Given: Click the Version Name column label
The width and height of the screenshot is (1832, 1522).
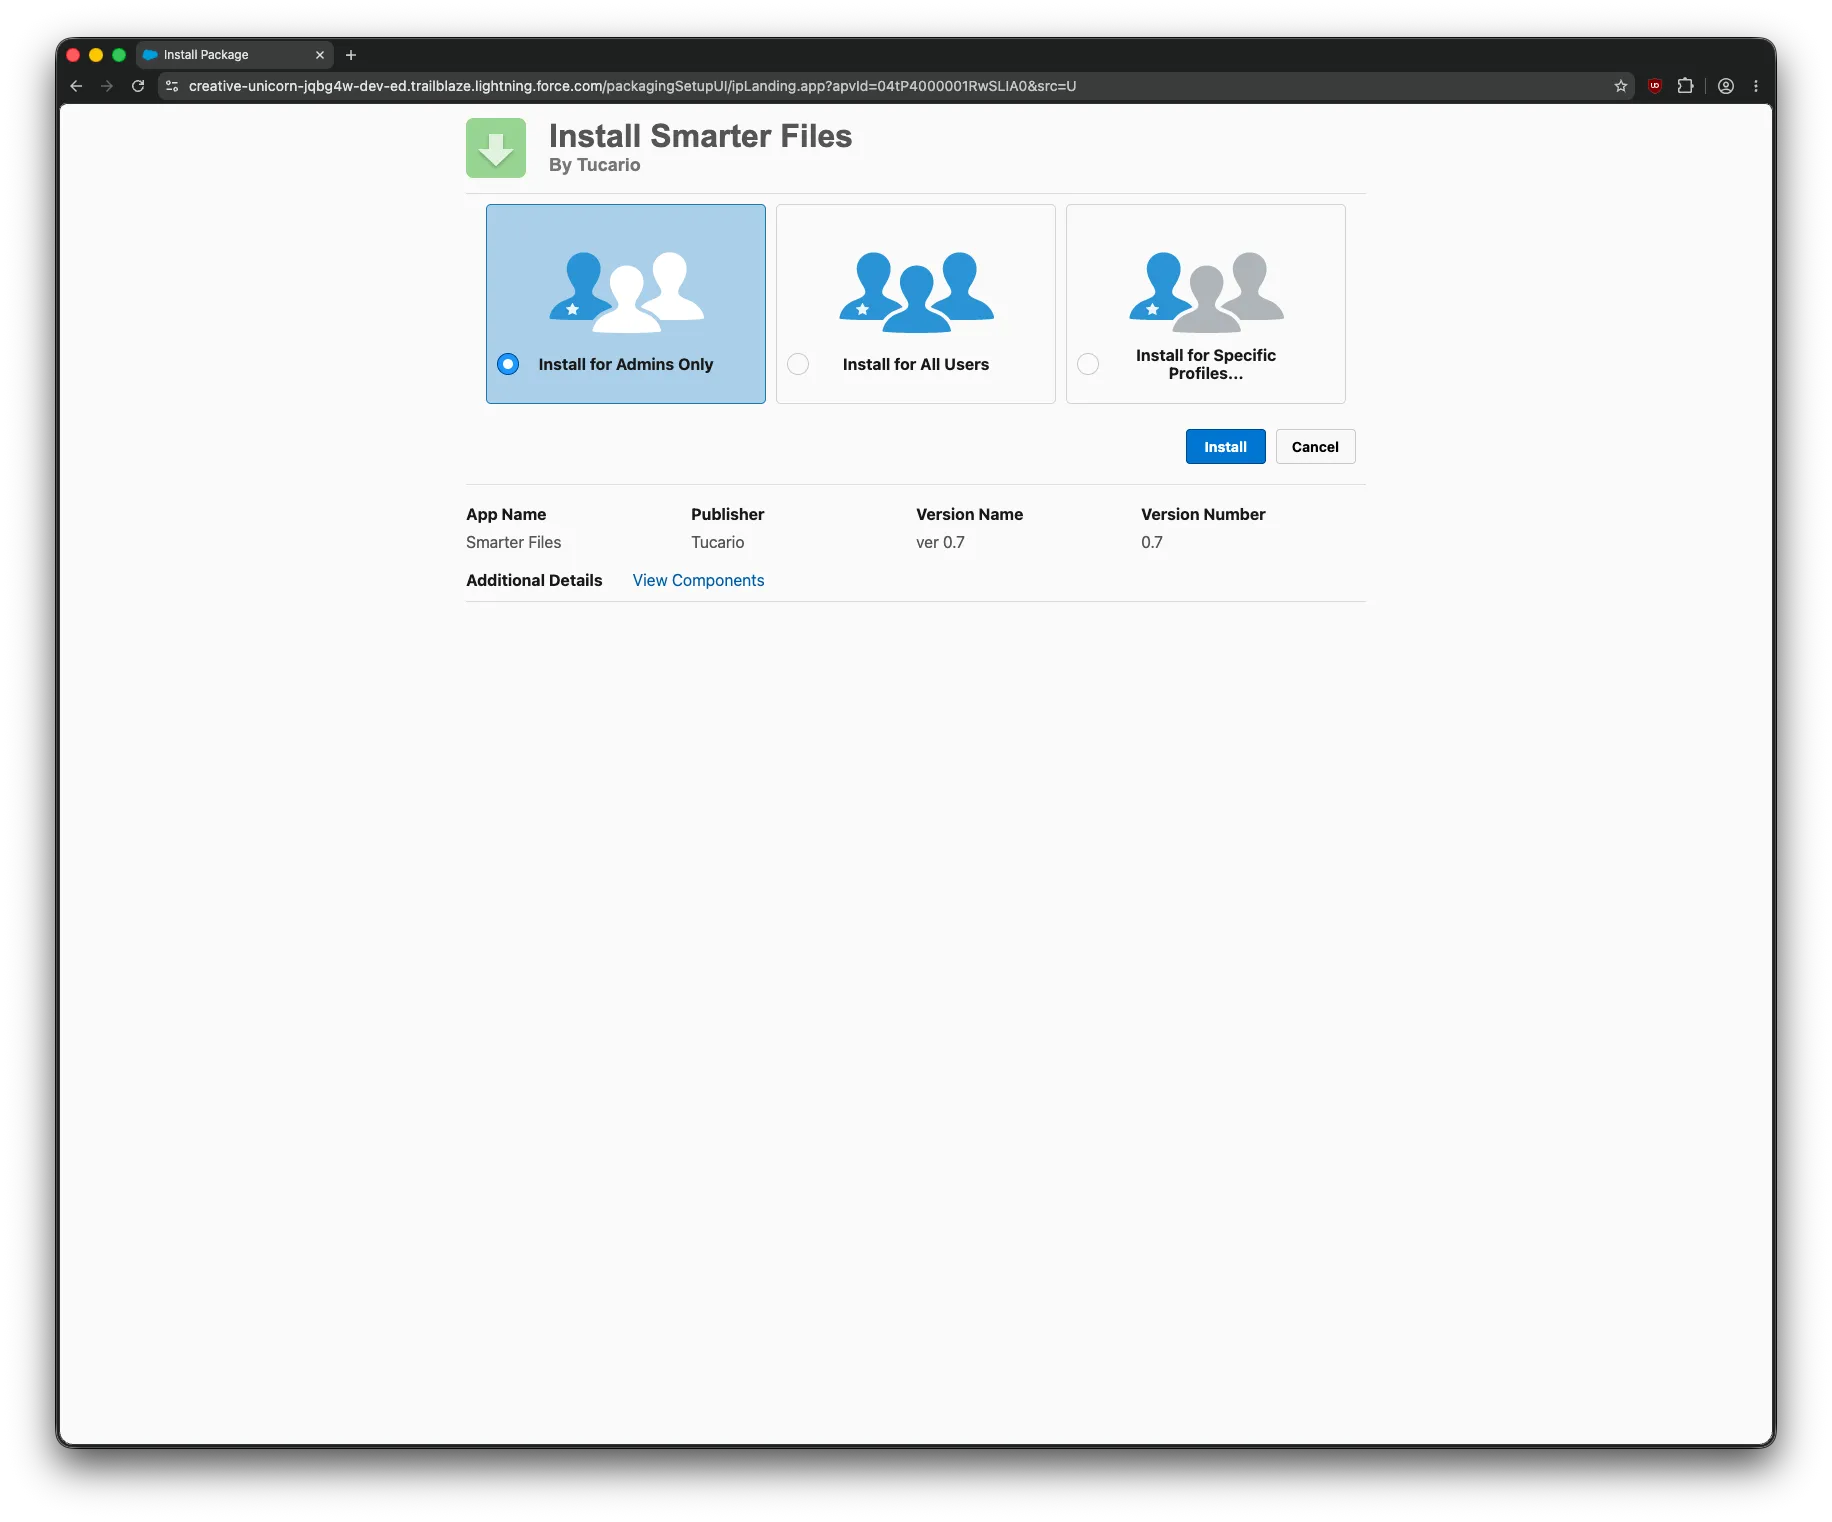Looking at the screenshot, I should coord(969,514).
